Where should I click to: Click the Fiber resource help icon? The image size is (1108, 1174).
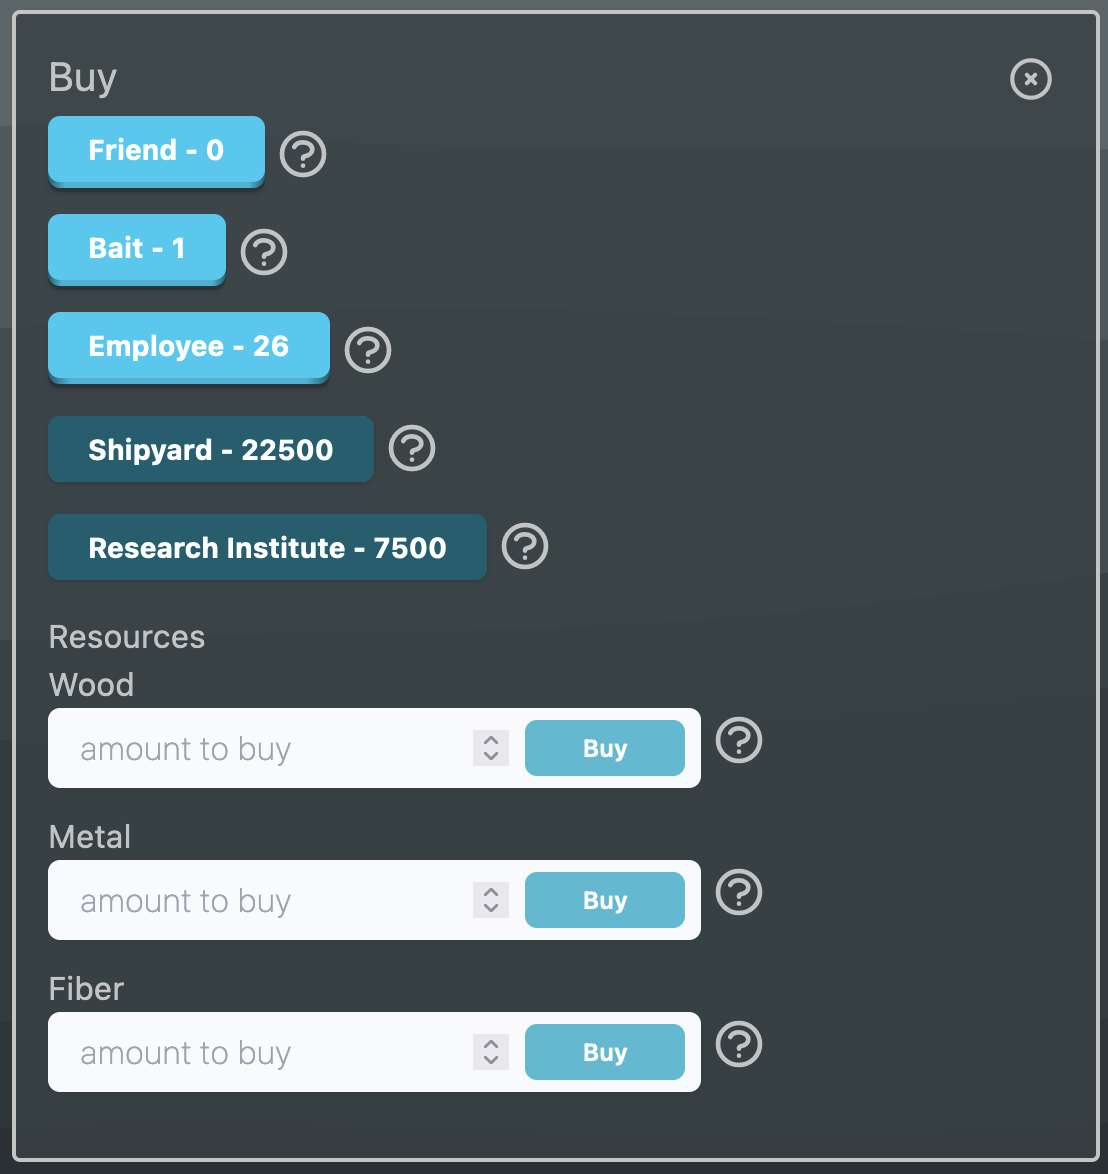[x=740, y=1045]
